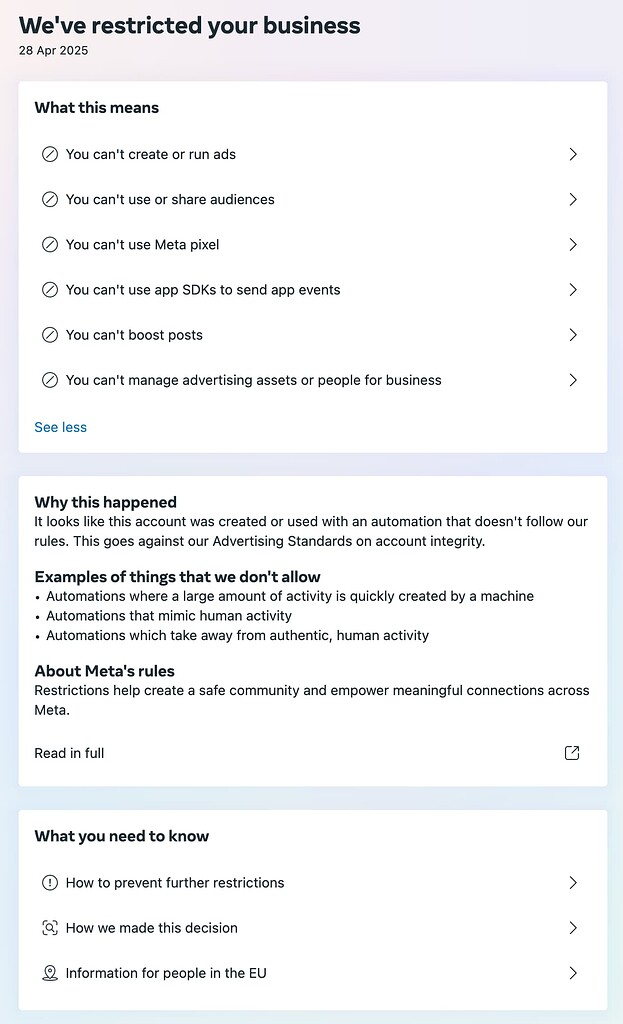Click the restriction icon for sharing audiences
The width and height of the screenshot is (623, 1024).
tap(50, 199)
